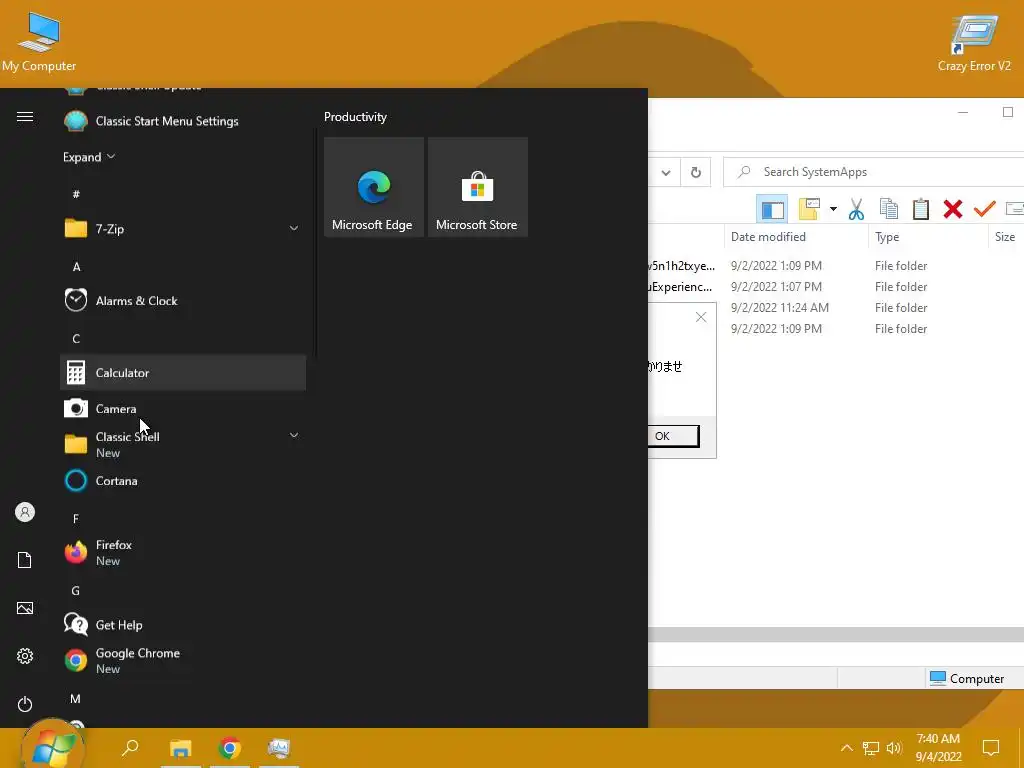The height and width of the screenshot is (768, 1024).
Task: Click the Paste clipboard icon in Explorer toolbar
Action: click(x=921, y=209)
